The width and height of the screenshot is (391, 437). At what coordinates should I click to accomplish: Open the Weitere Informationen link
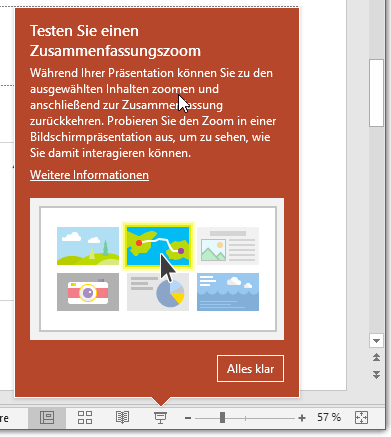click(89, 175)
